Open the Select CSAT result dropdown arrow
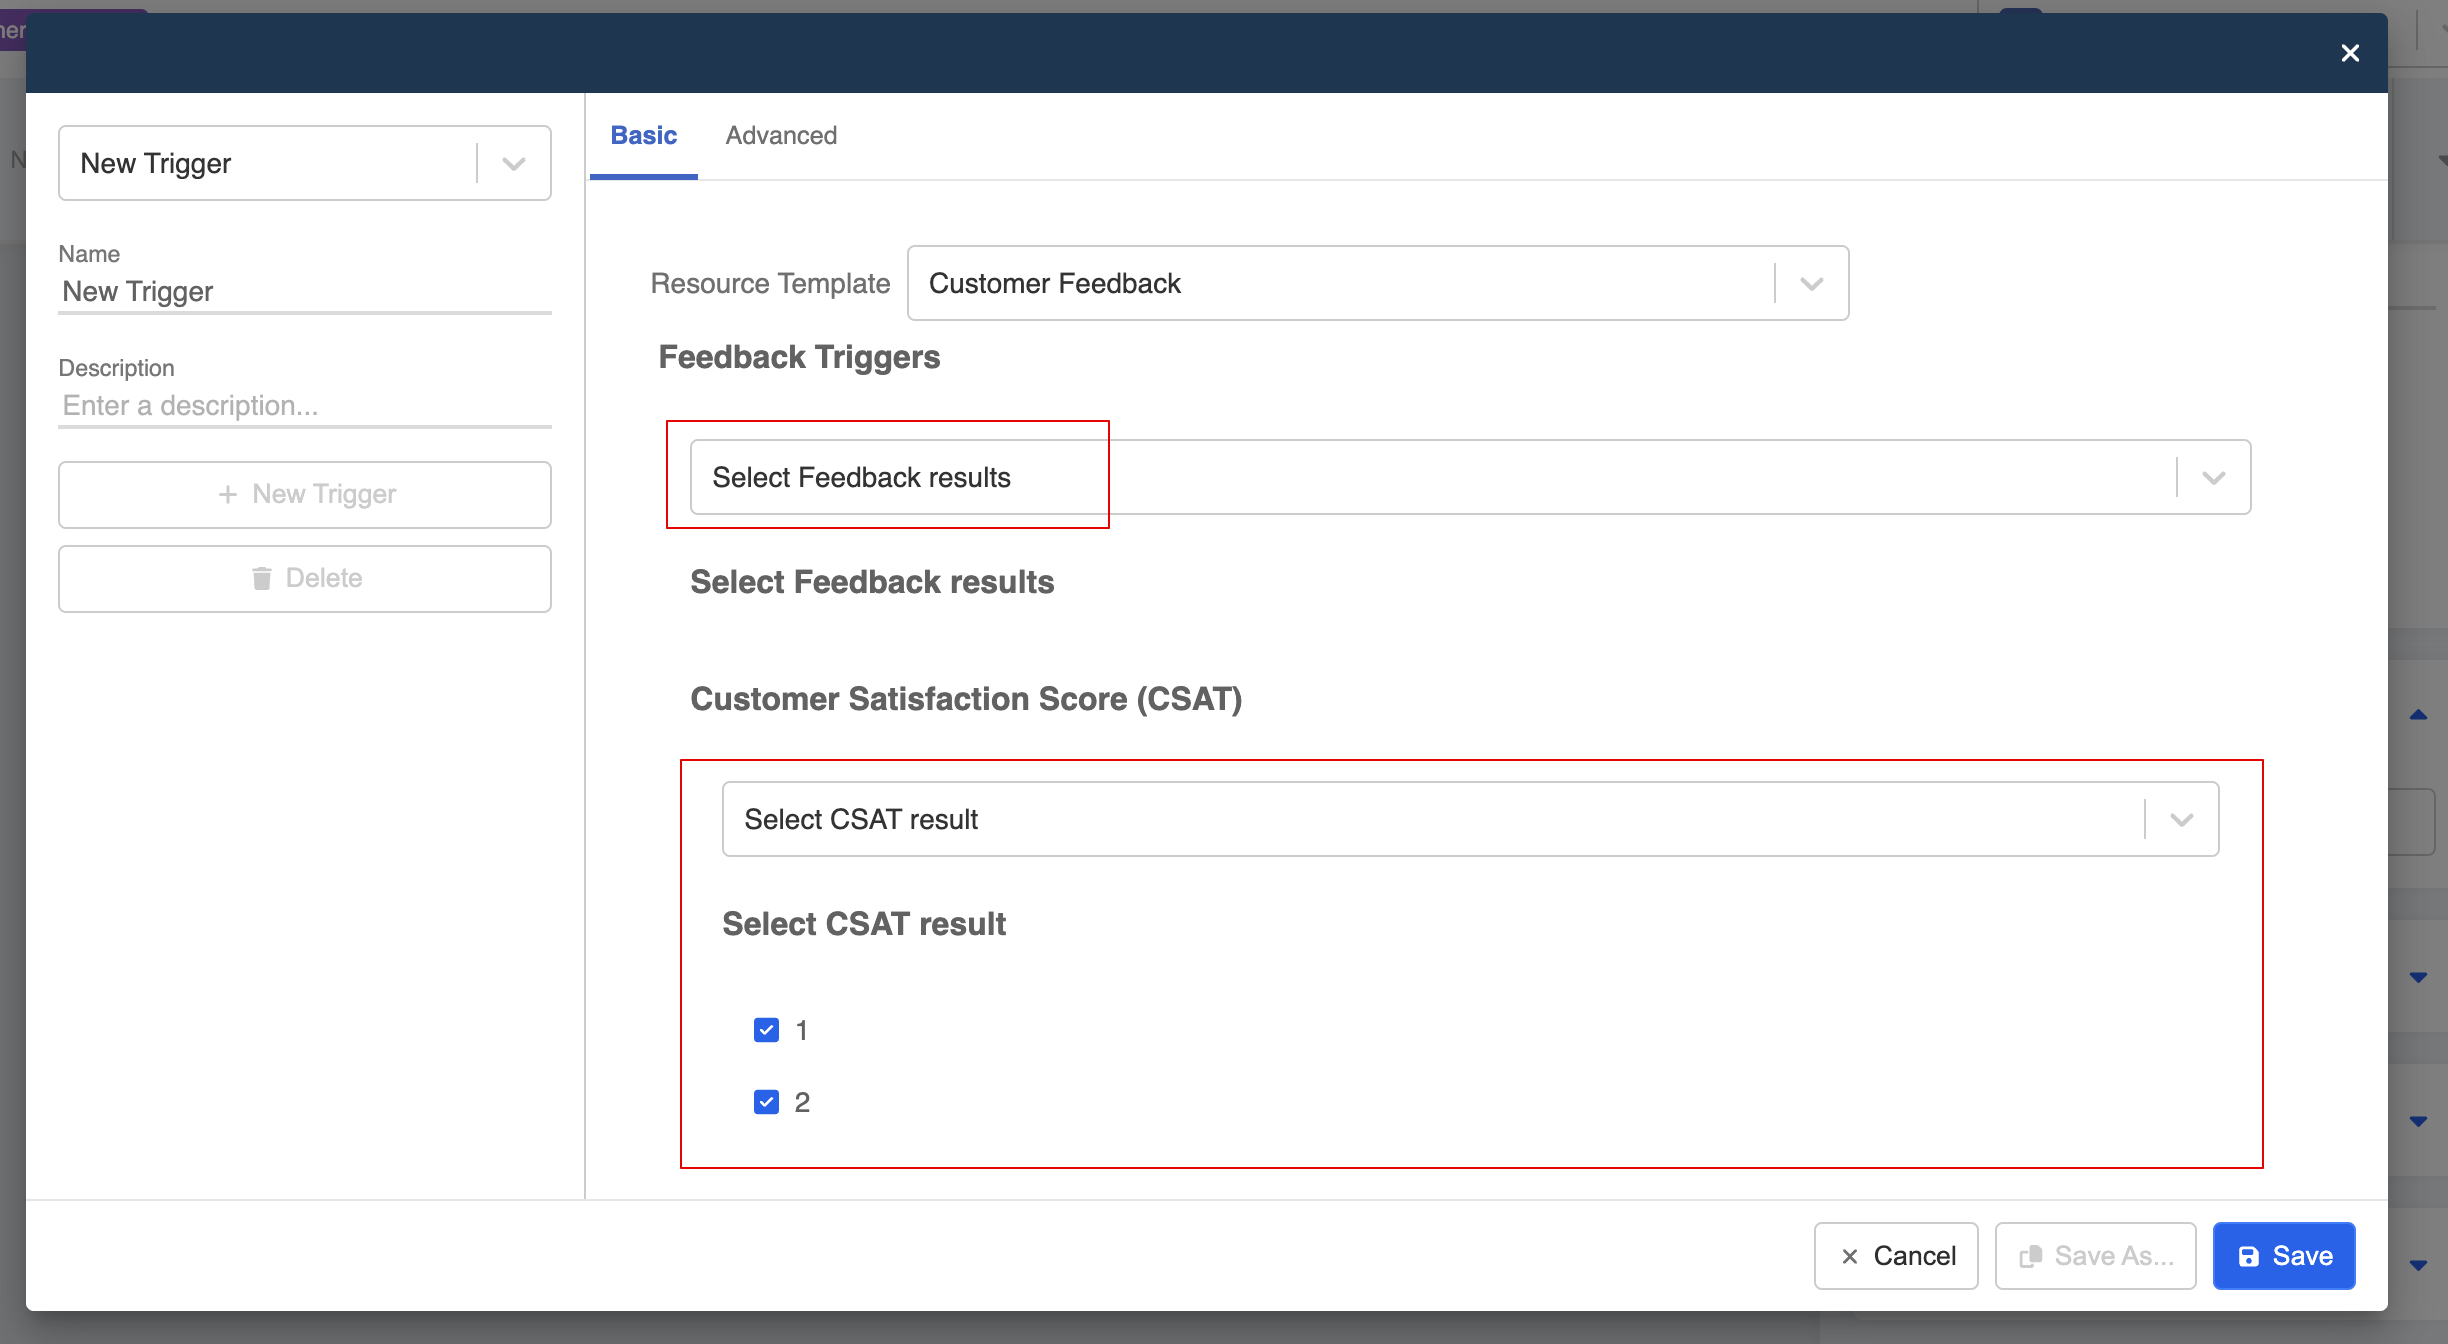The width and height of the screenshot is (2448, 1344). 2181,820
